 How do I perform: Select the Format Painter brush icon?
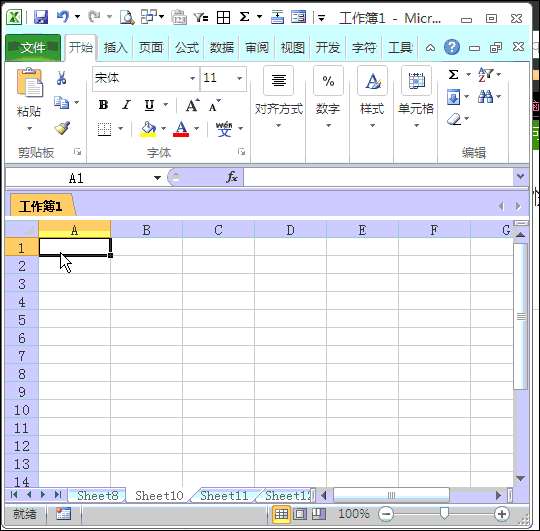pos(62,128)
